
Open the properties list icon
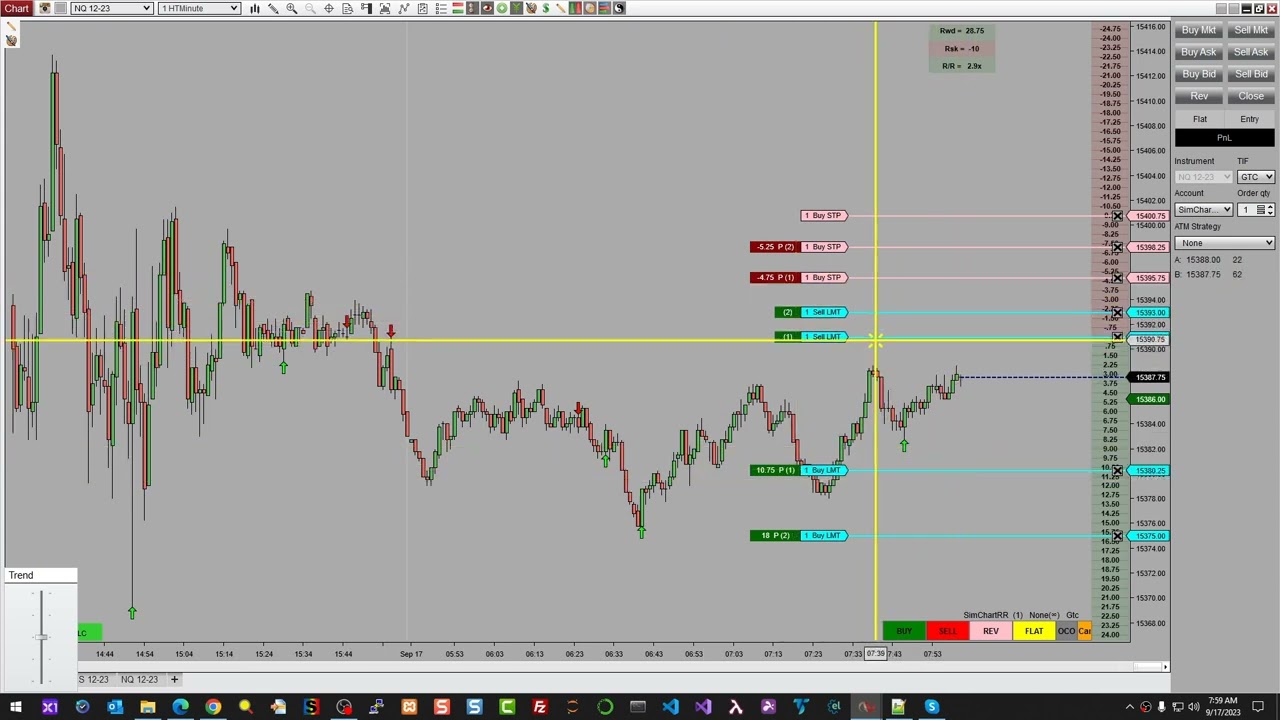click(x=441, y=8)
